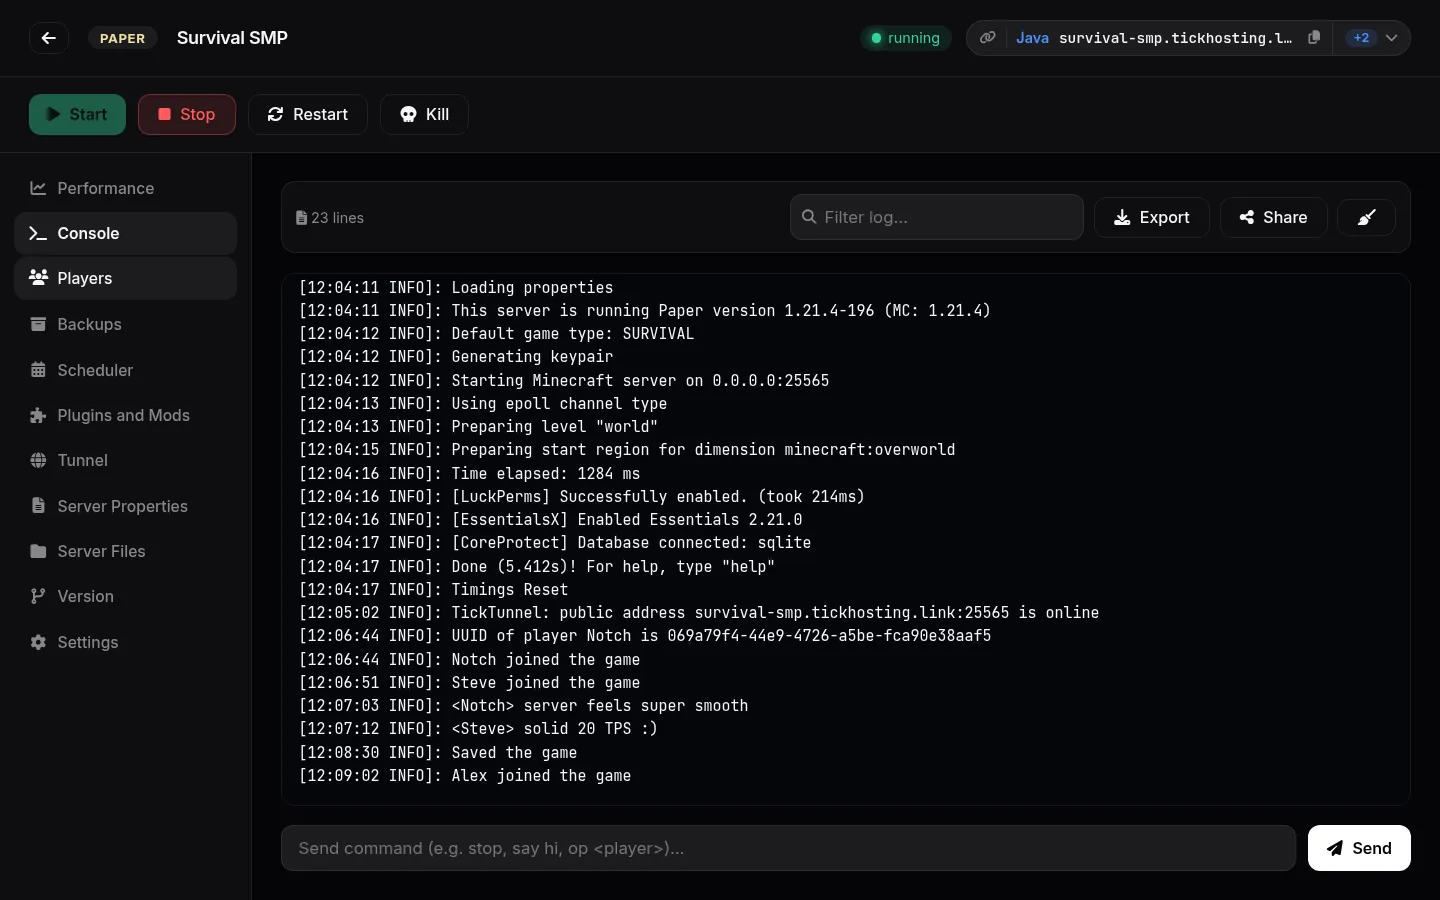Image resolution: width=1440 pixels, height=900 pixels.
Task: Click the 23 lines counter
Action: click(x=330, y=218)
